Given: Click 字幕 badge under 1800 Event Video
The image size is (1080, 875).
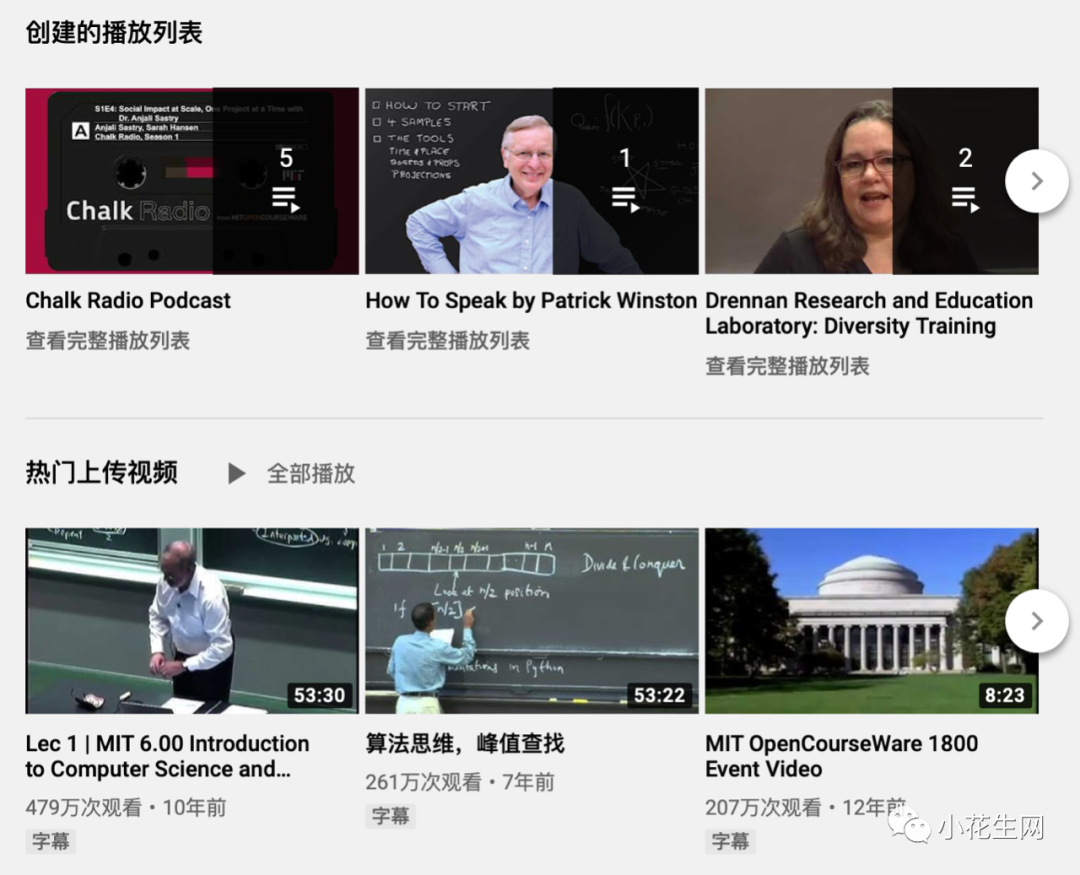Looking at the screenshot, I should pos(730,841).
